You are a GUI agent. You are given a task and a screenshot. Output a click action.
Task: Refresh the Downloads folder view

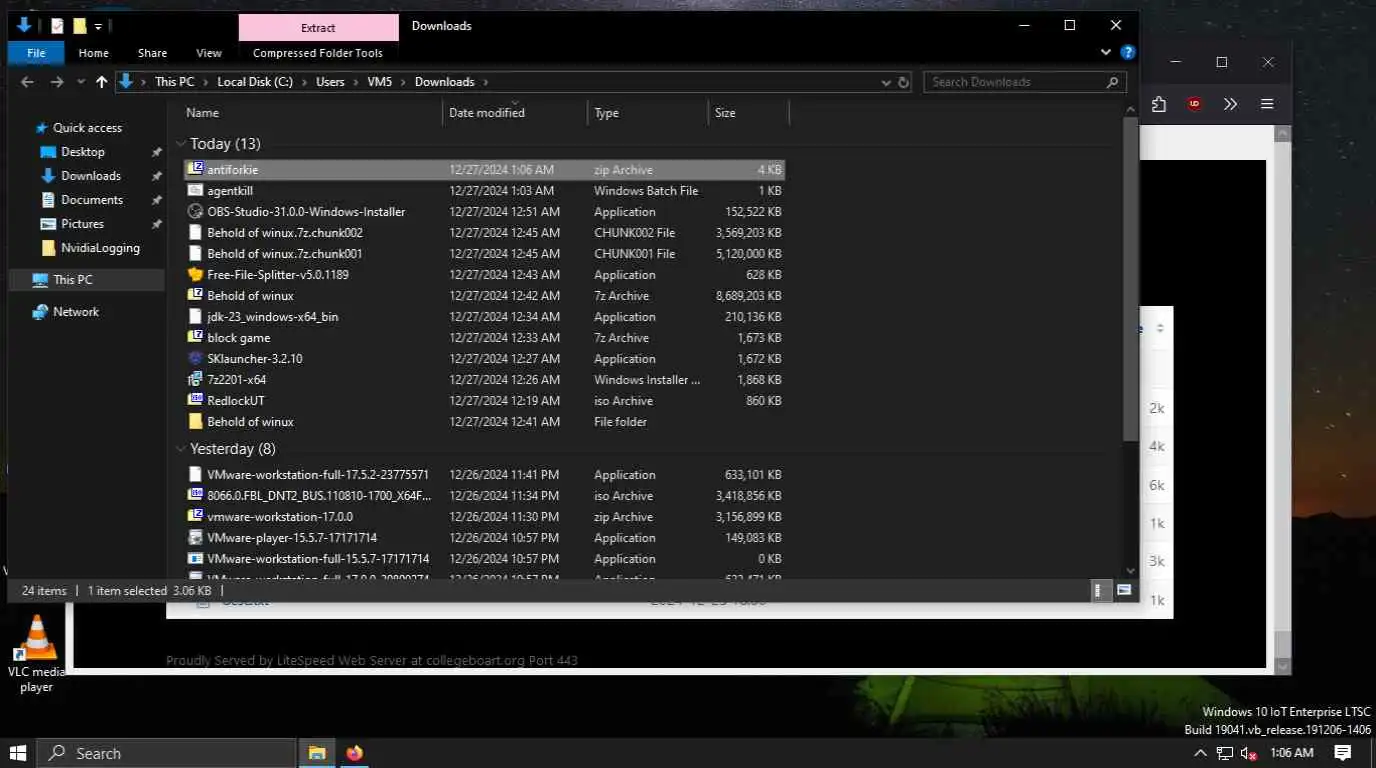pos(903,82)
